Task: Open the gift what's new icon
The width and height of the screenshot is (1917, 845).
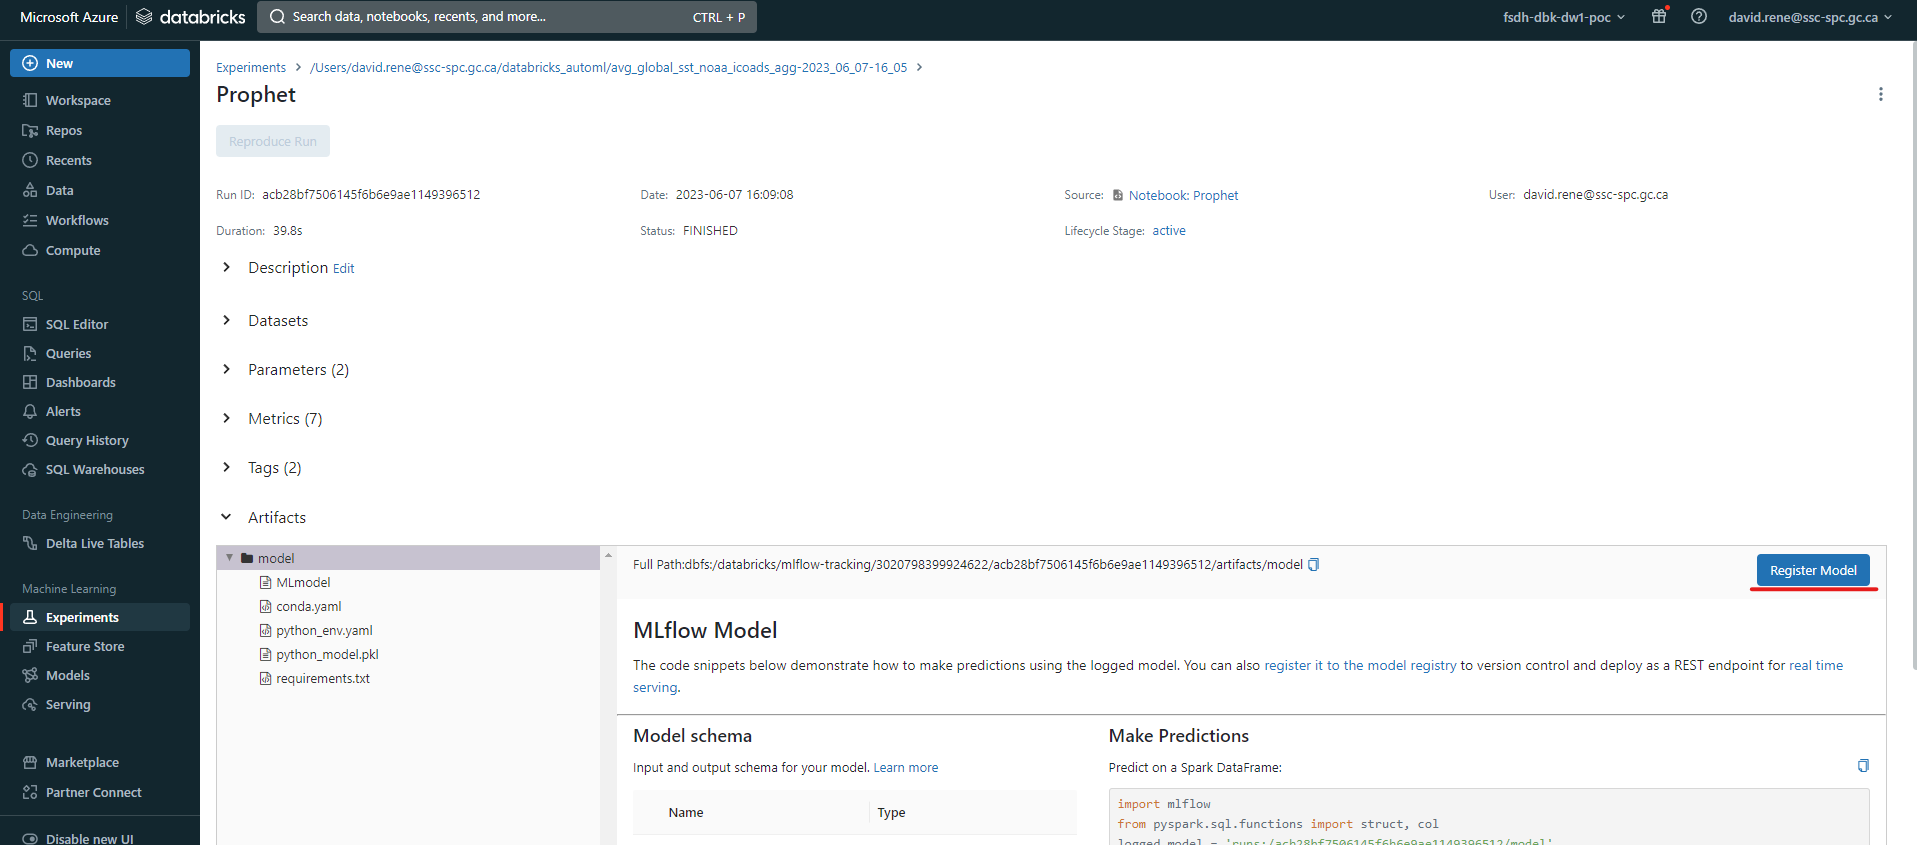Action: (1659, 17)
